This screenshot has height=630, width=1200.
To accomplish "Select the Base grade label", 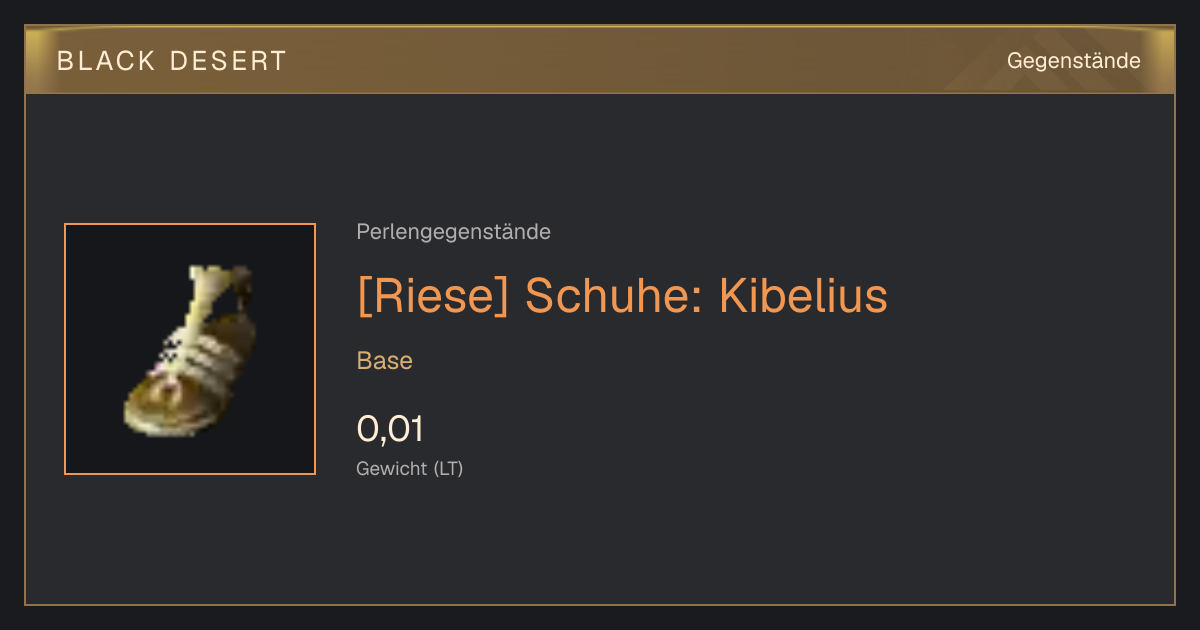I will click(385, 361).
